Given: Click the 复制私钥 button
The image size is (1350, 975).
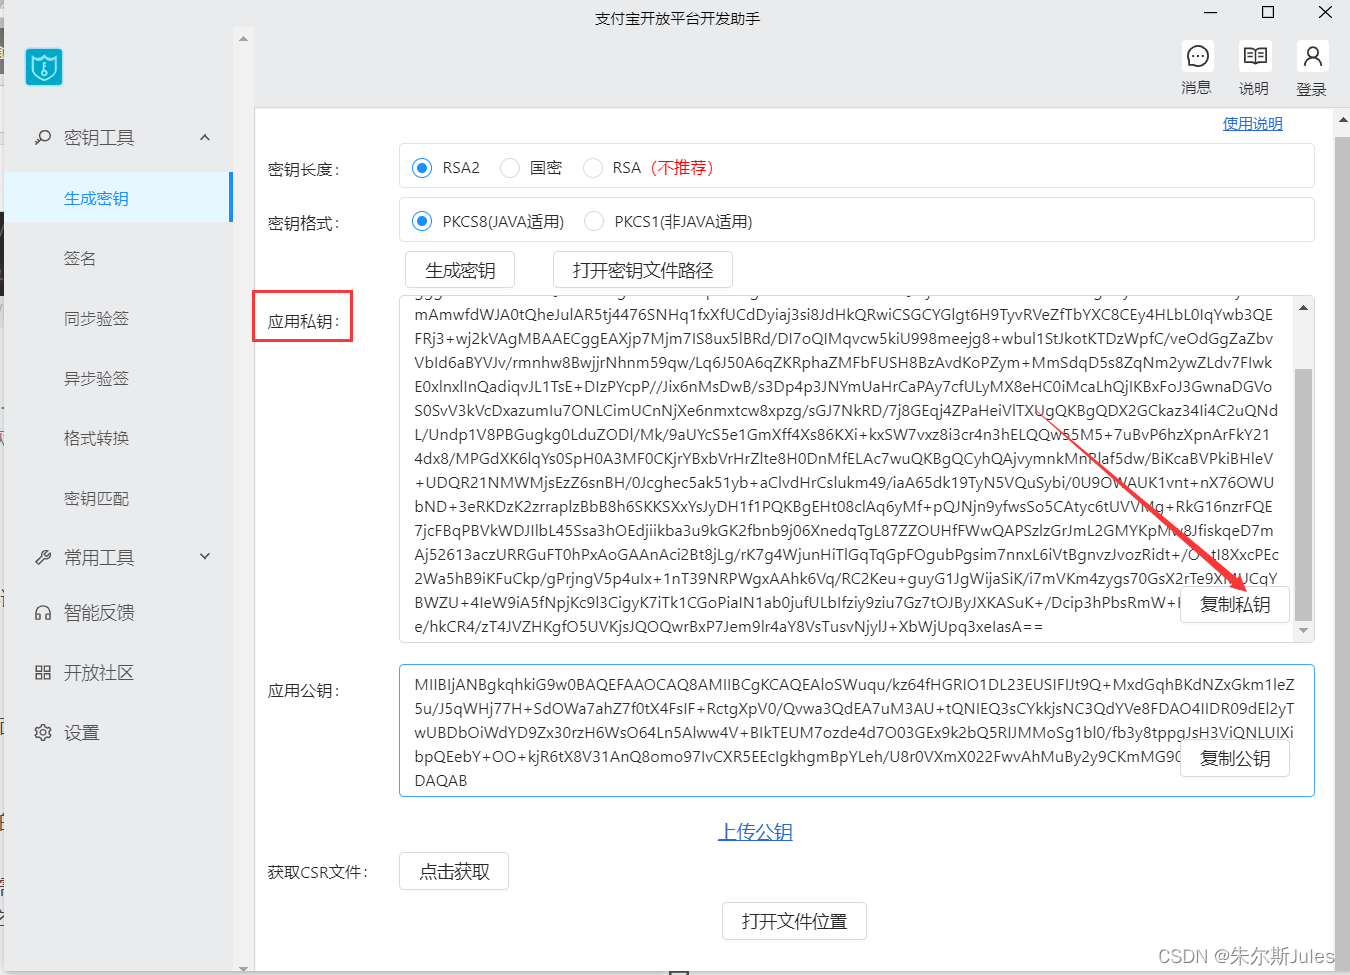Looking at the screenshot, I should click(1235, 604).
